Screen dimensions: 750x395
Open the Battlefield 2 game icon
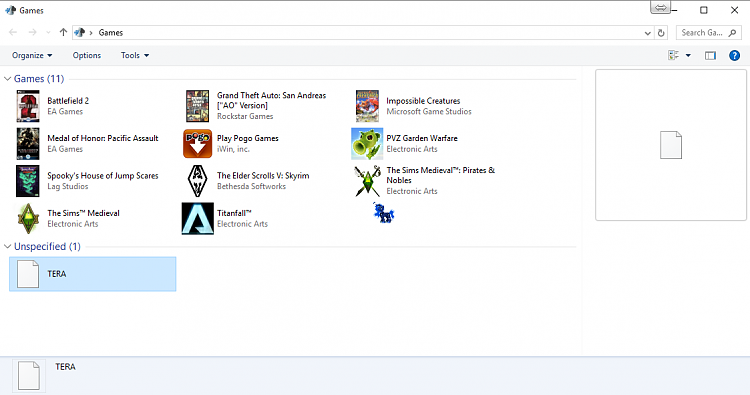coord(28,106)
